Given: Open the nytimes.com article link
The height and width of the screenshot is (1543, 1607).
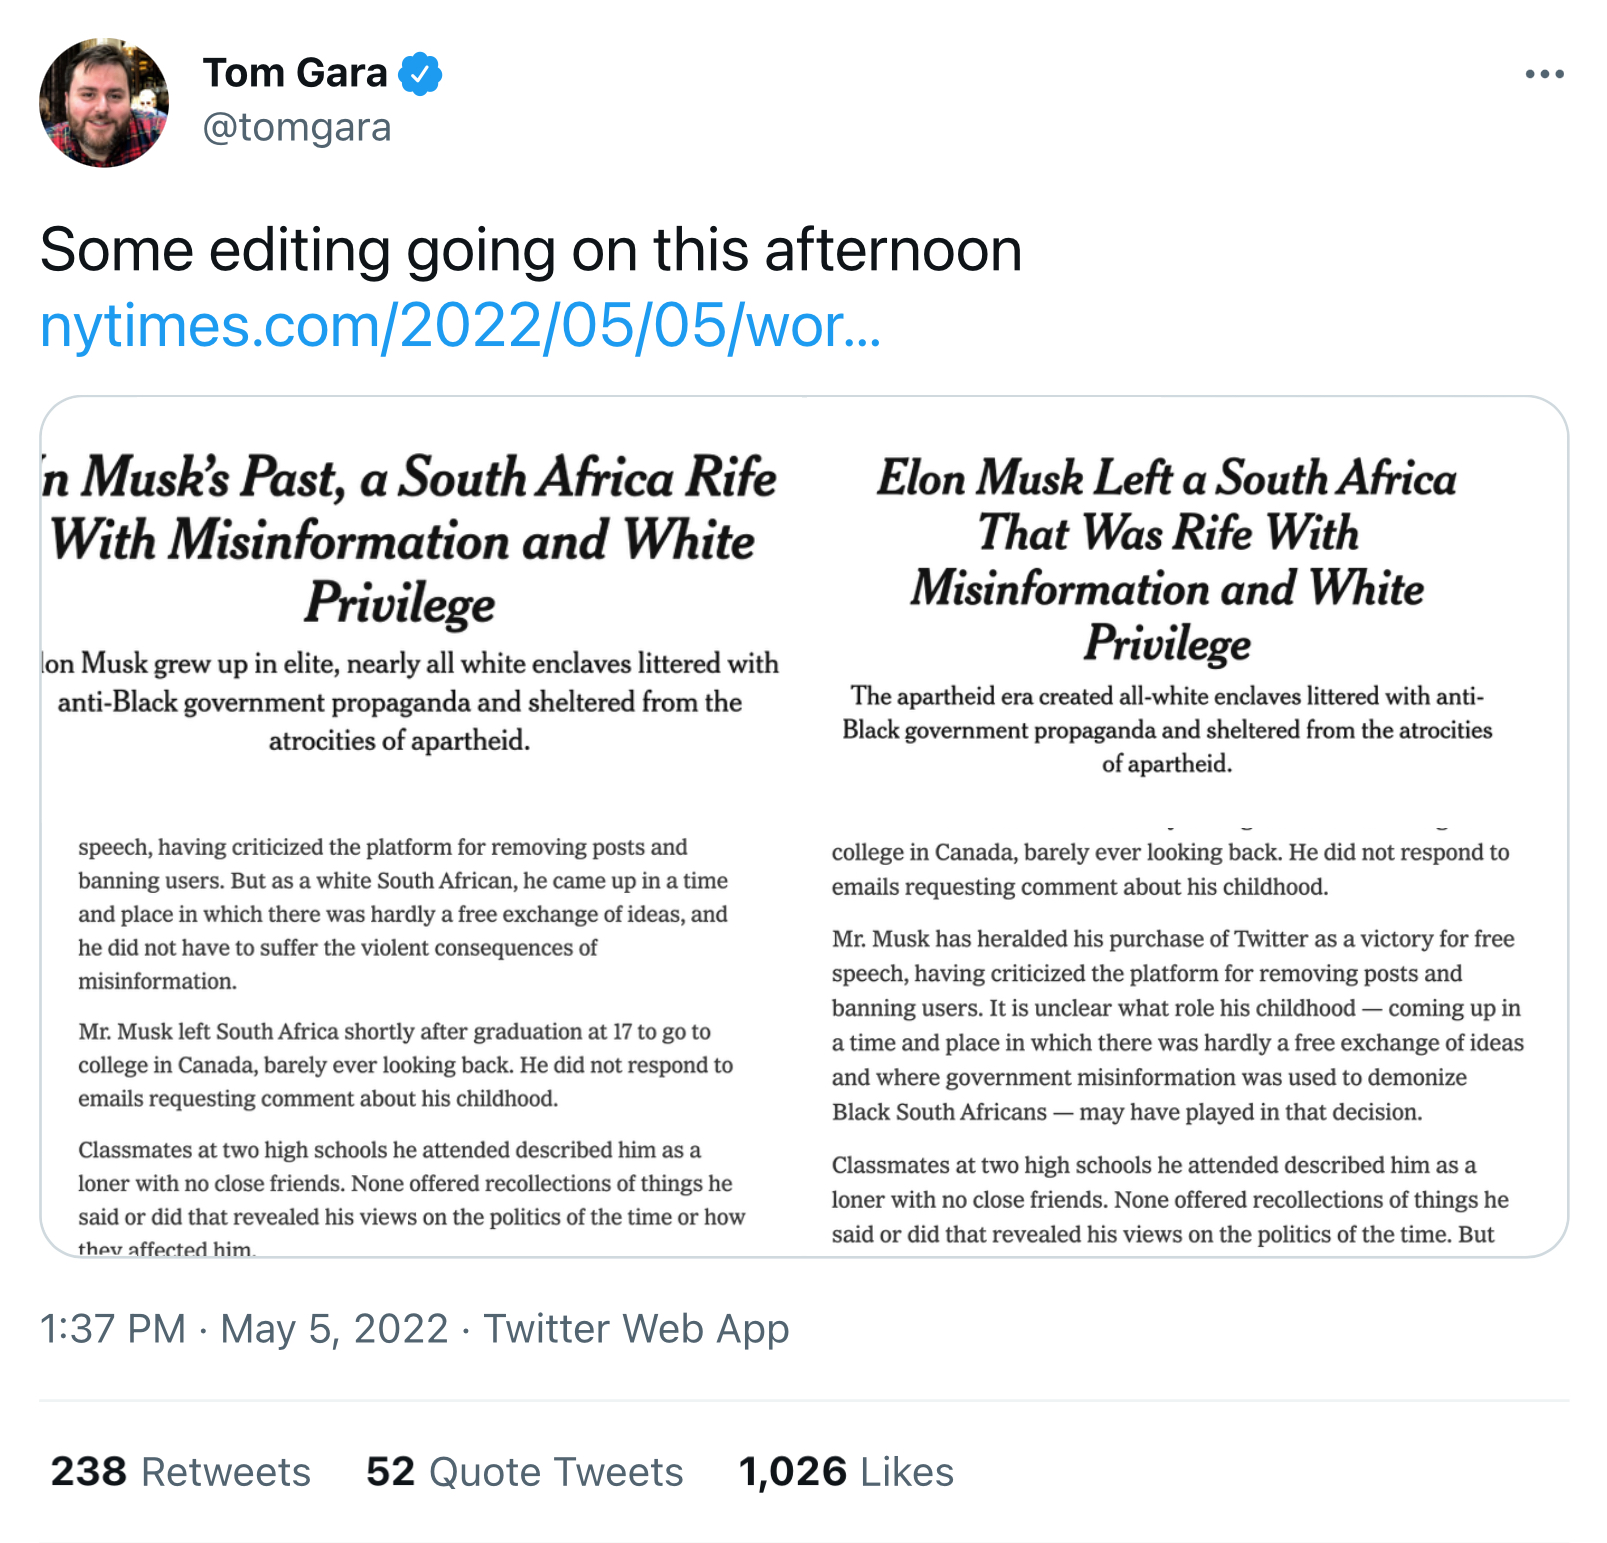Looking at the screenshot, I should pos(460,326).
